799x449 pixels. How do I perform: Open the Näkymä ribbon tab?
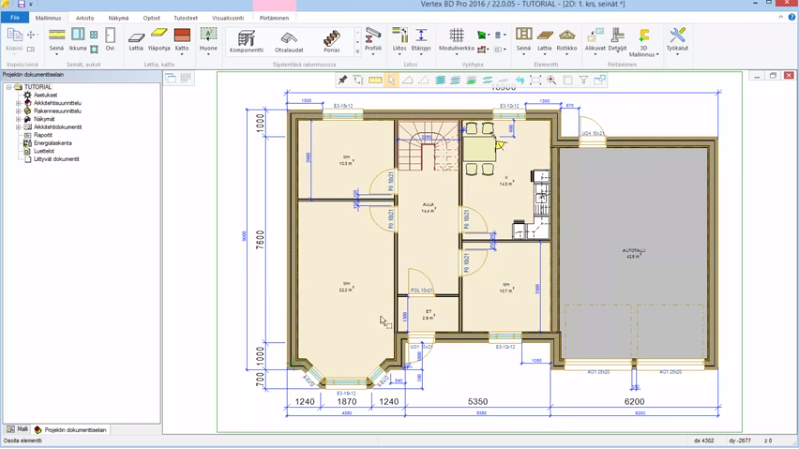117,17
